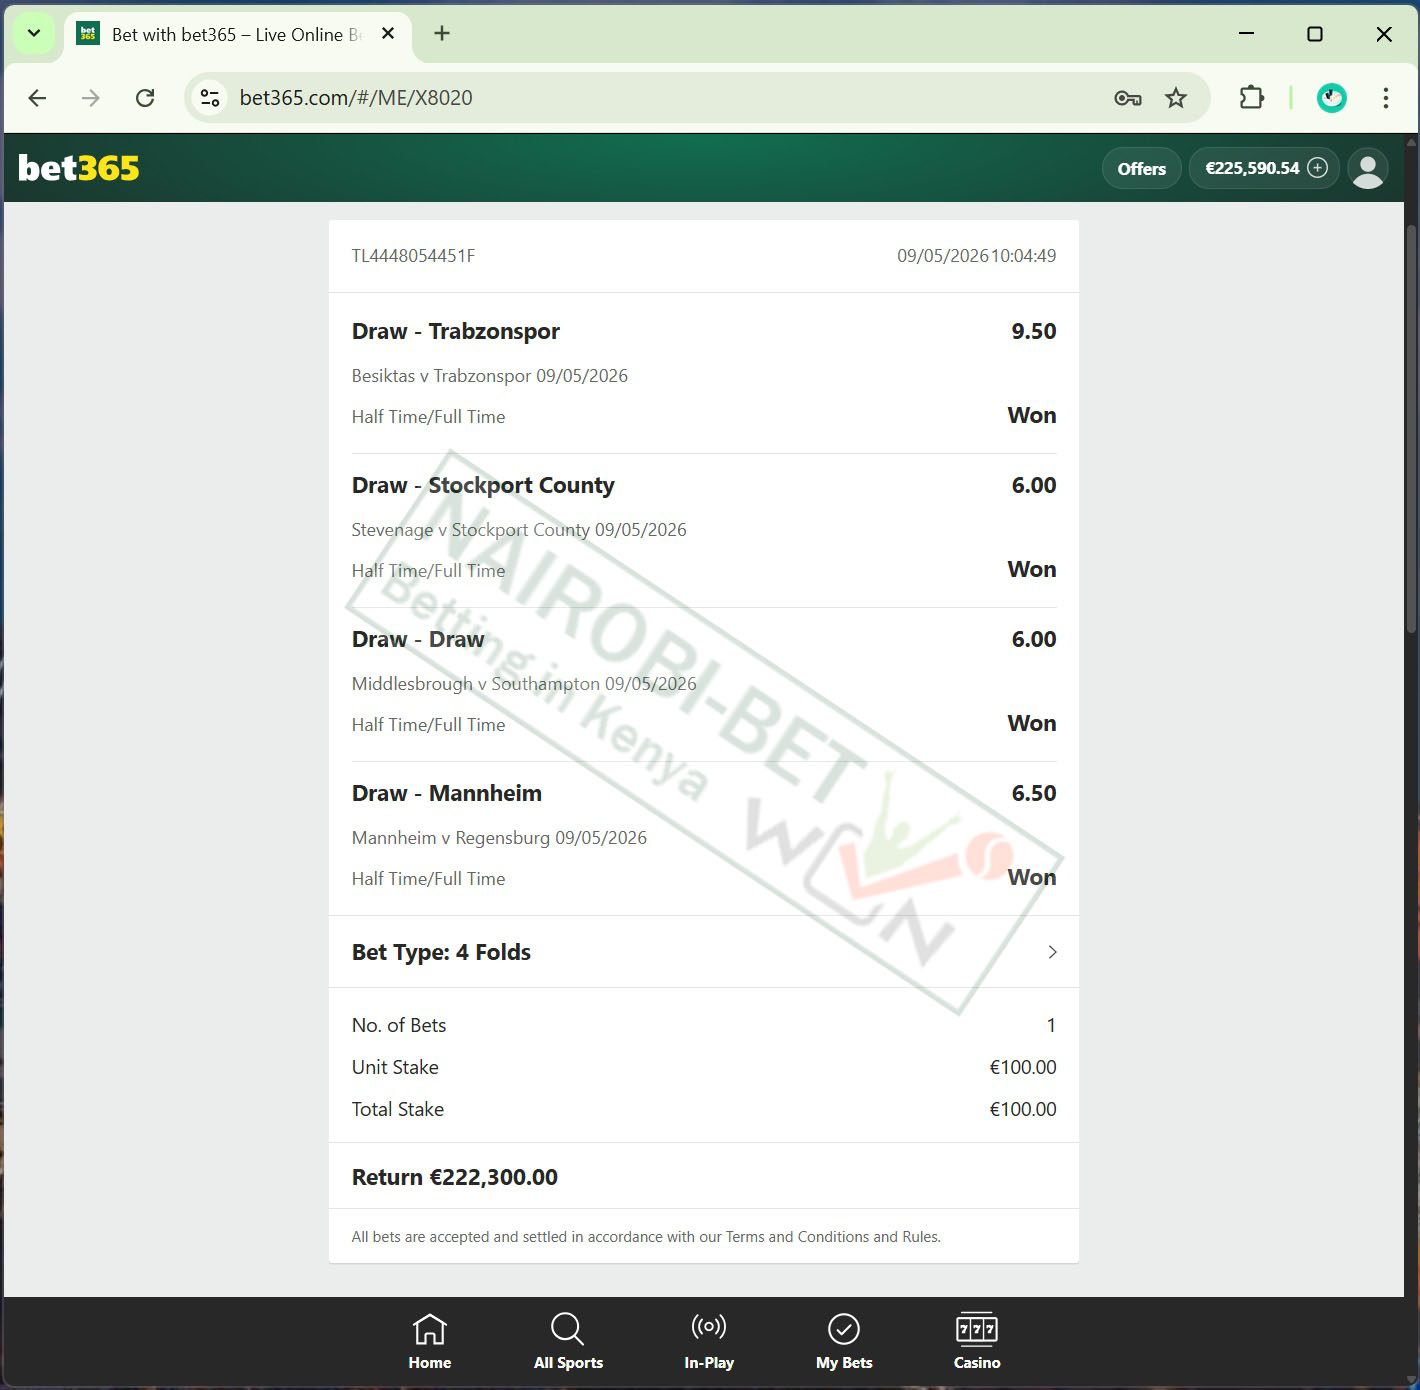Click the Return €222,300.00 amount
This screenshot has width=1420, height=1390.
tap(455, 1177)
